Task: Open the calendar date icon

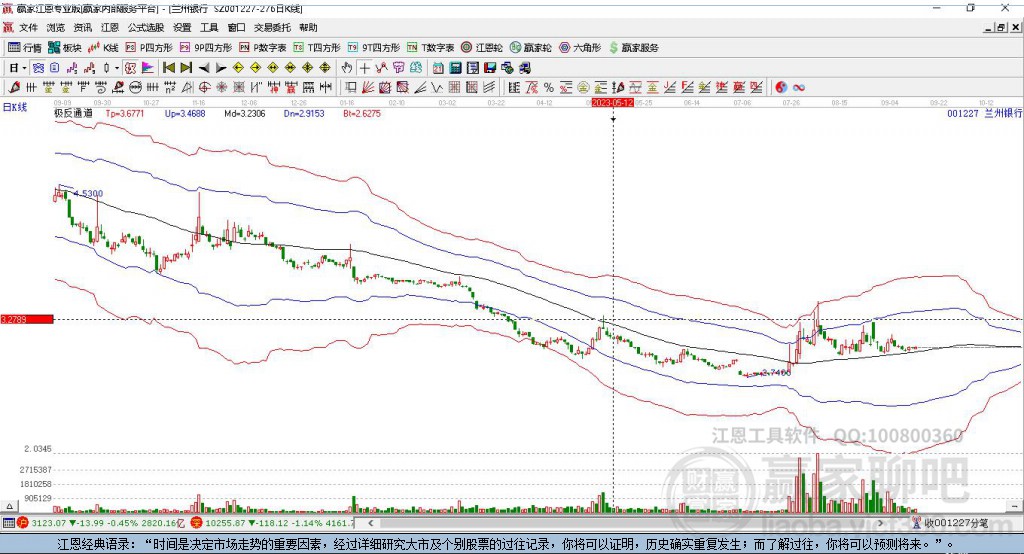Action: tap(438, 68)
